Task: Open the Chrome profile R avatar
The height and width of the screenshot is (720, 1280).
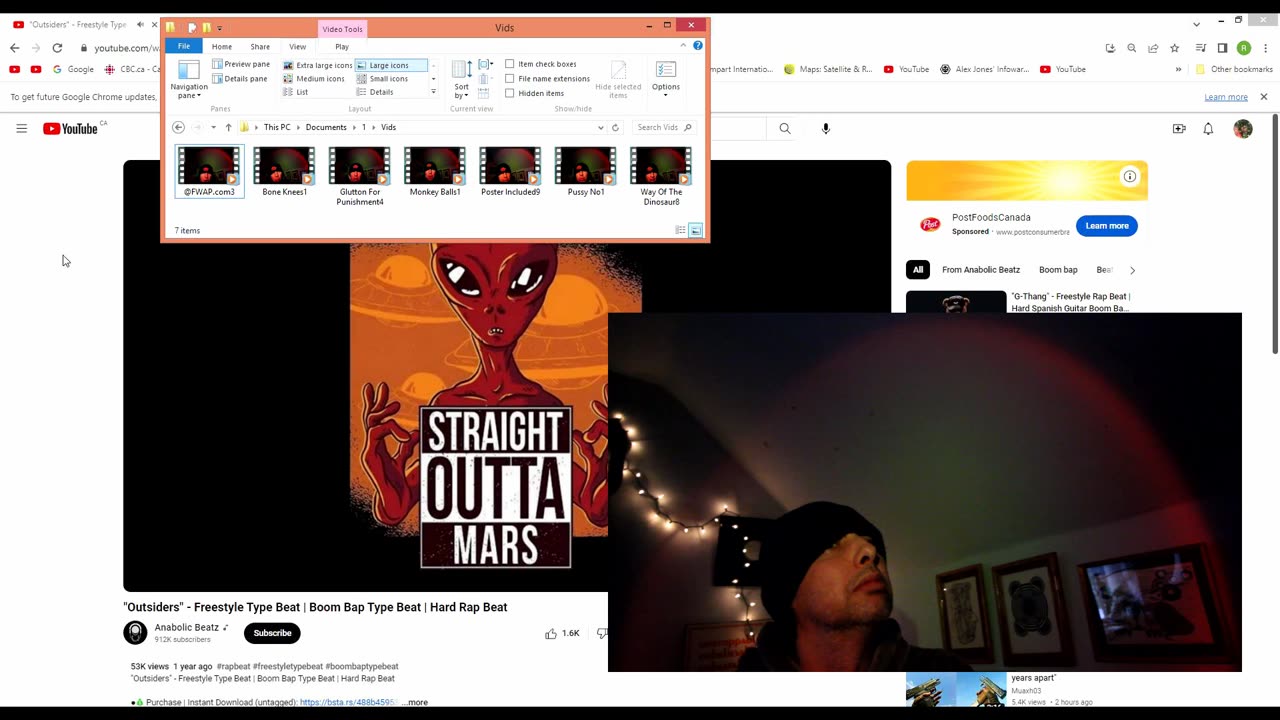Action: coord(1244,48)
